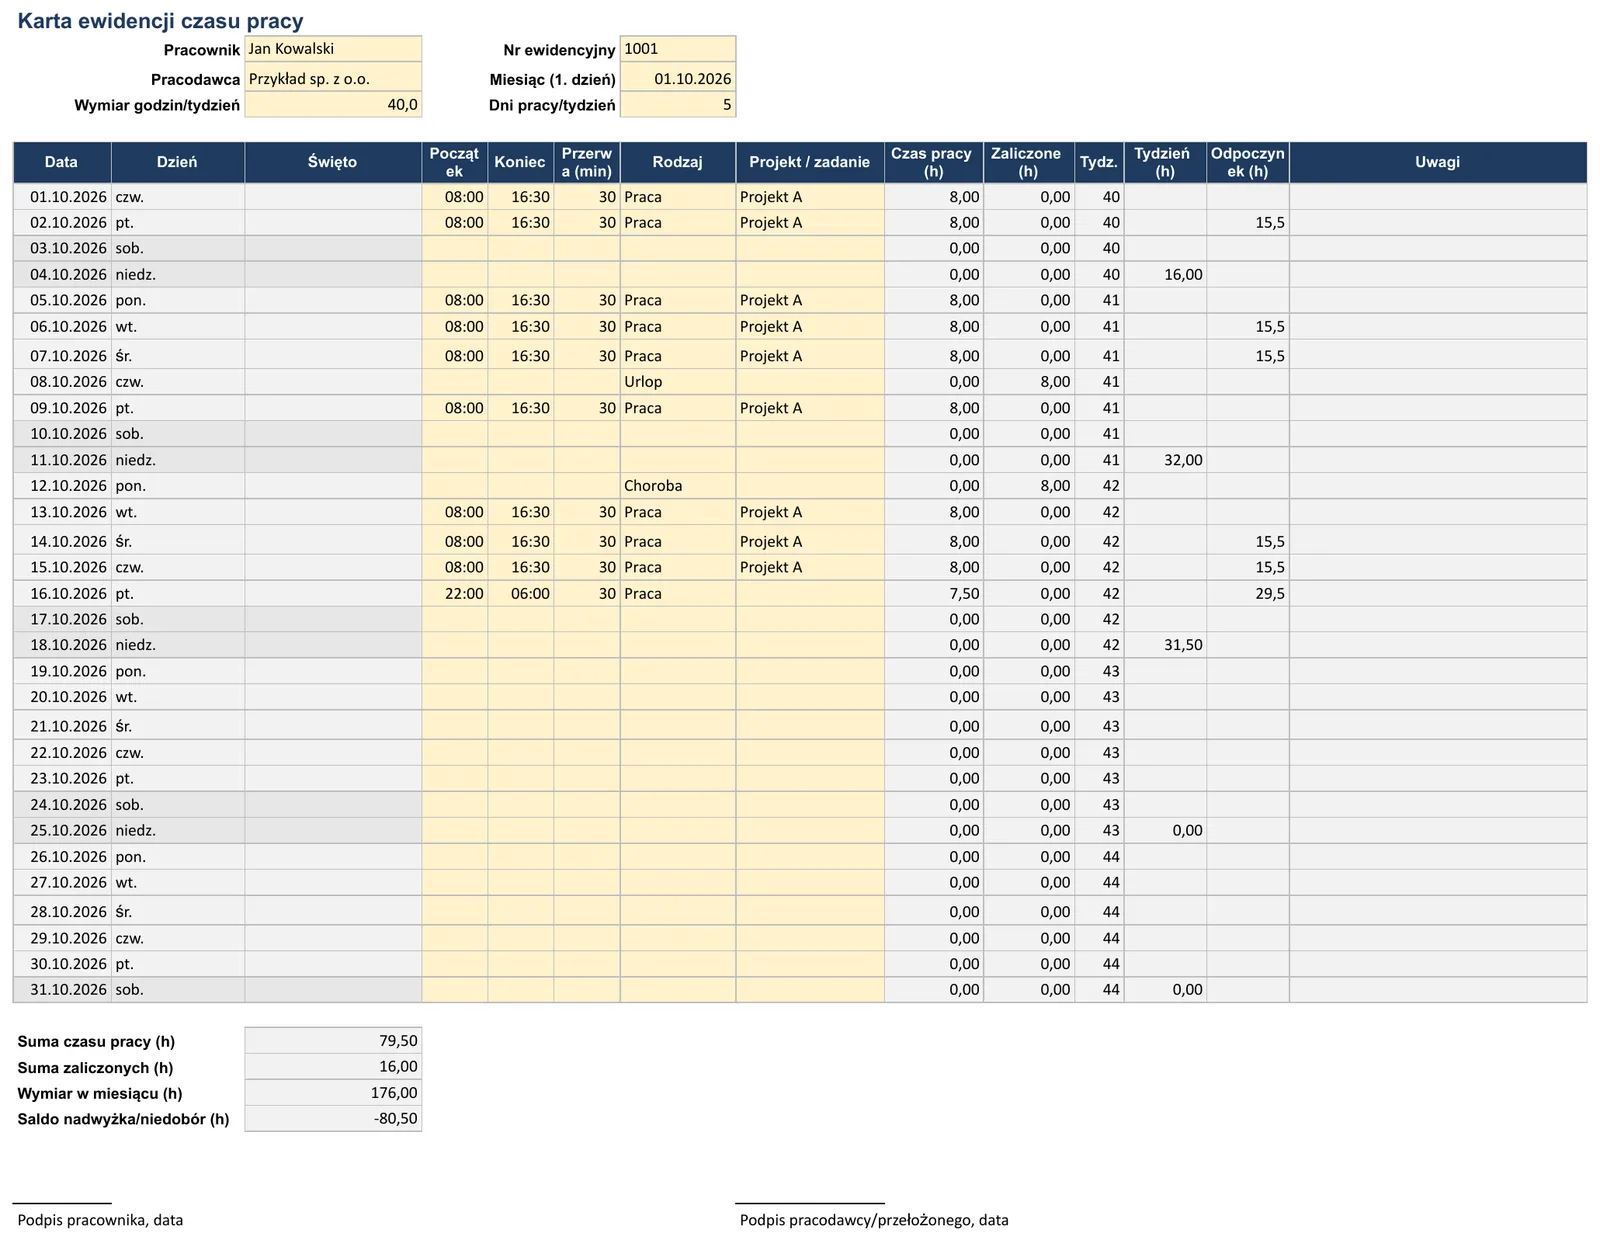Click the Odpoczynek (h) column header
The height and width of the screenshot is (1241, 1600).
coord(1248,162)
